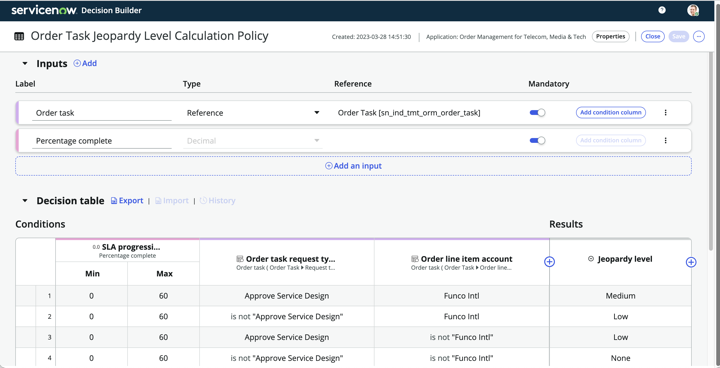Click the Import link
720x368 pixels.
click(x=172, y=201)
